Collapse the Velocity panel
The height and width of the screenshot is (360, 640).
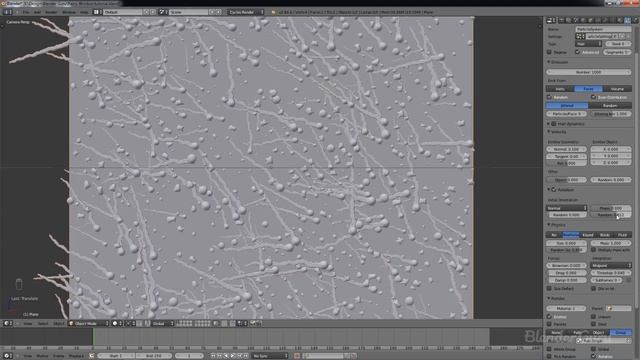549,132
